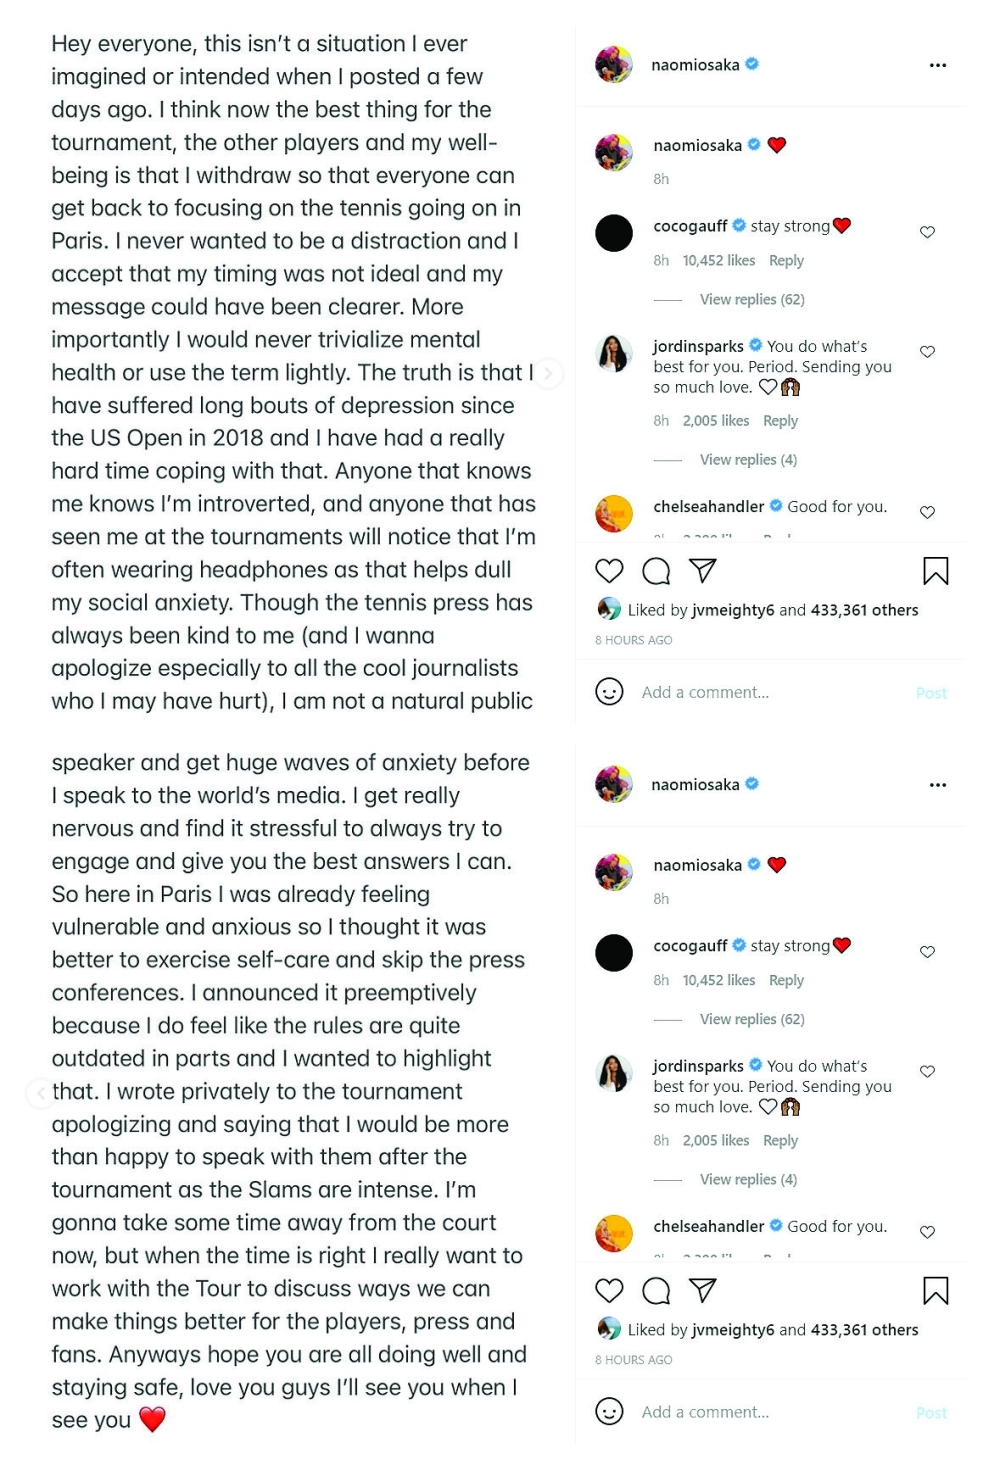Image resolution: width=1000 pixels, height=1465 pixels.
Task: Like the top post with heart icon
Action: (609, 571)
